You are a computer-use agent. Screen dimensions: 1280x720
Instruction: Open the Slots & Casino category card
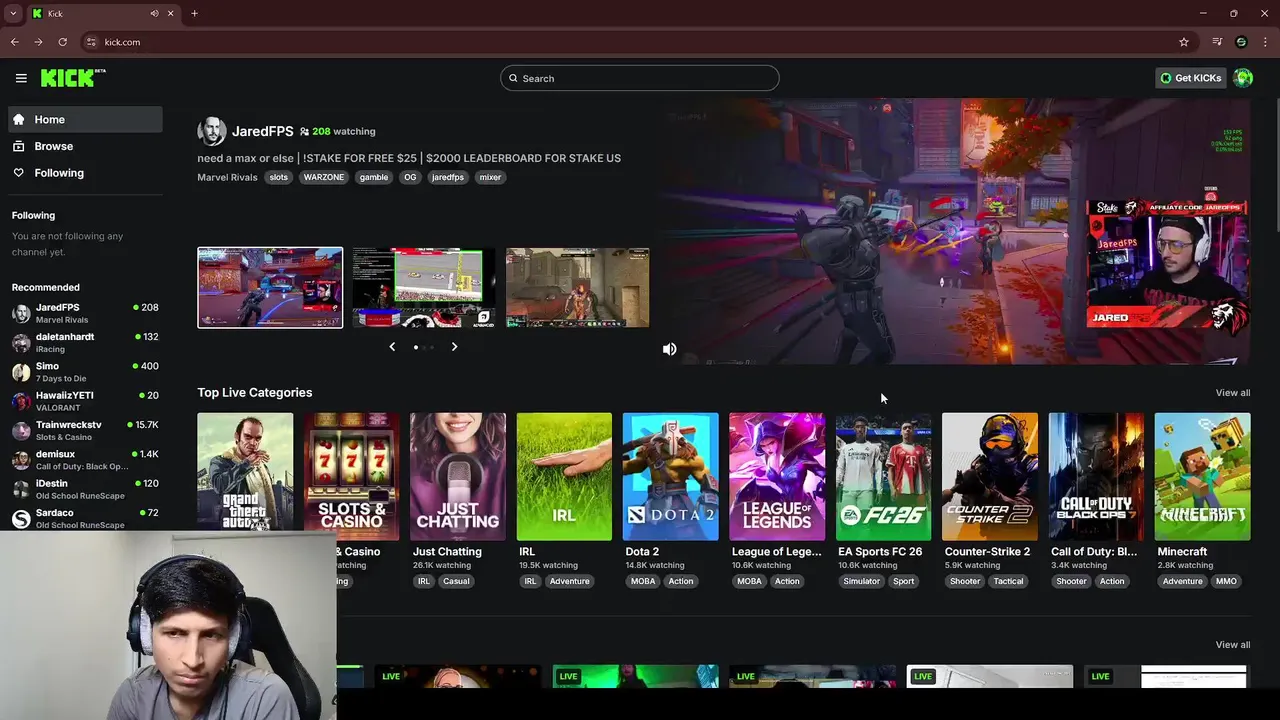point(351,477)
